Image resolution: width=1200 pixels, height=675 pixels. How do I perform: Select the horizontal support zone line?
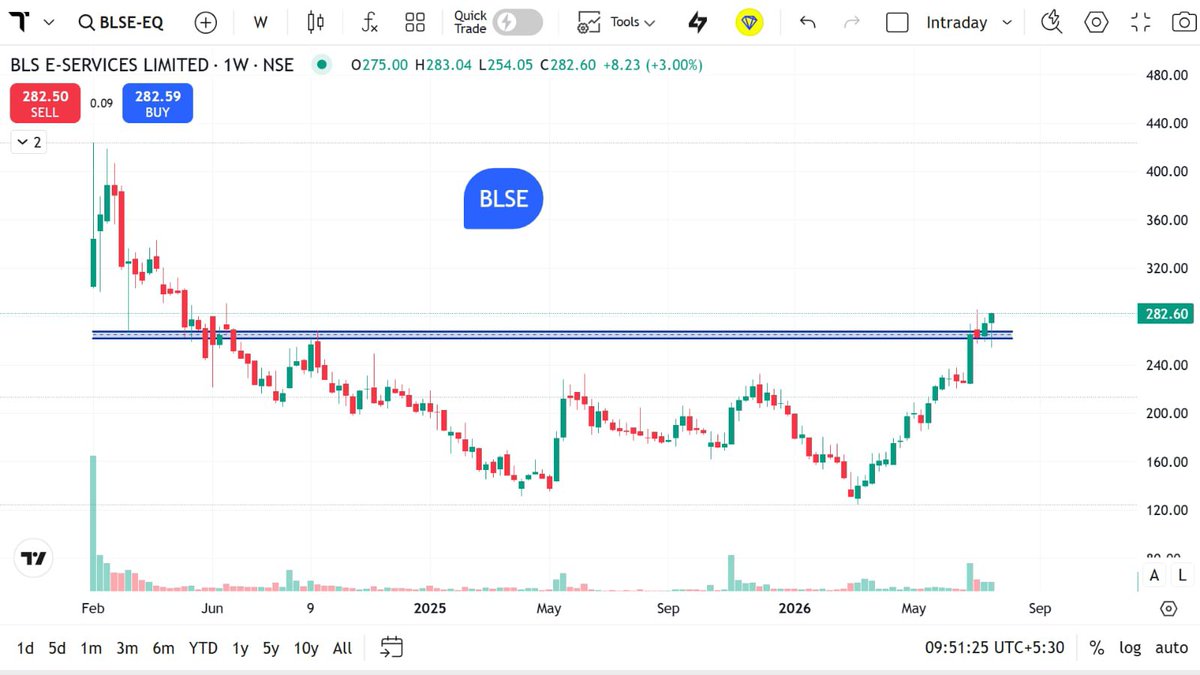tap(552, 335)
